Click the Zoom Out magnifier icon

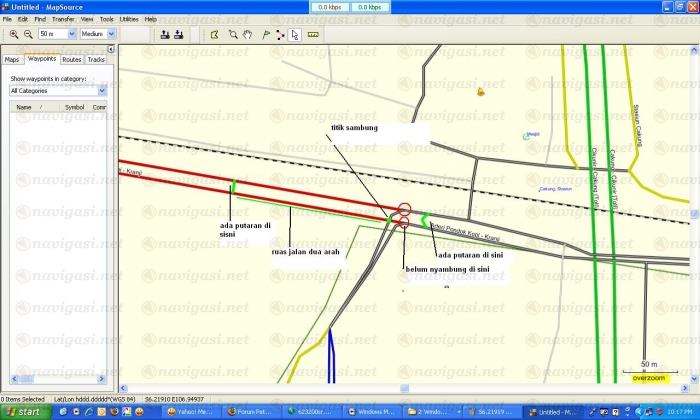(28, 33)
